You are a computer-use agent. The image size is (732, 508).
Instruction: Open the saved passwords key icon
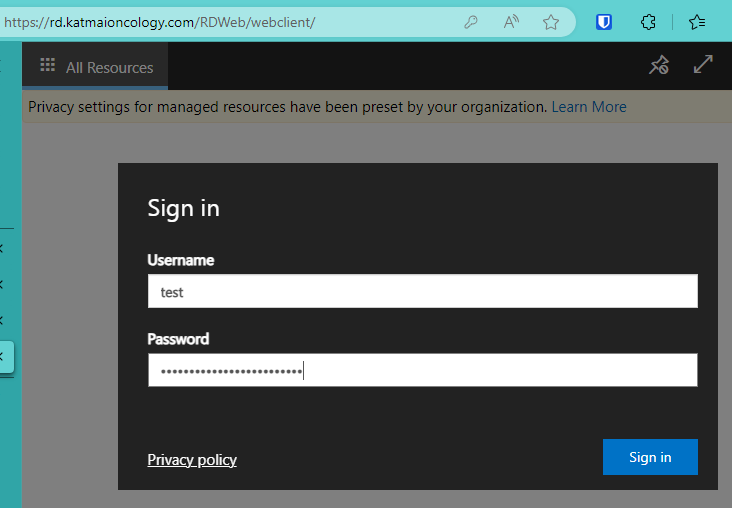point(471,22)
